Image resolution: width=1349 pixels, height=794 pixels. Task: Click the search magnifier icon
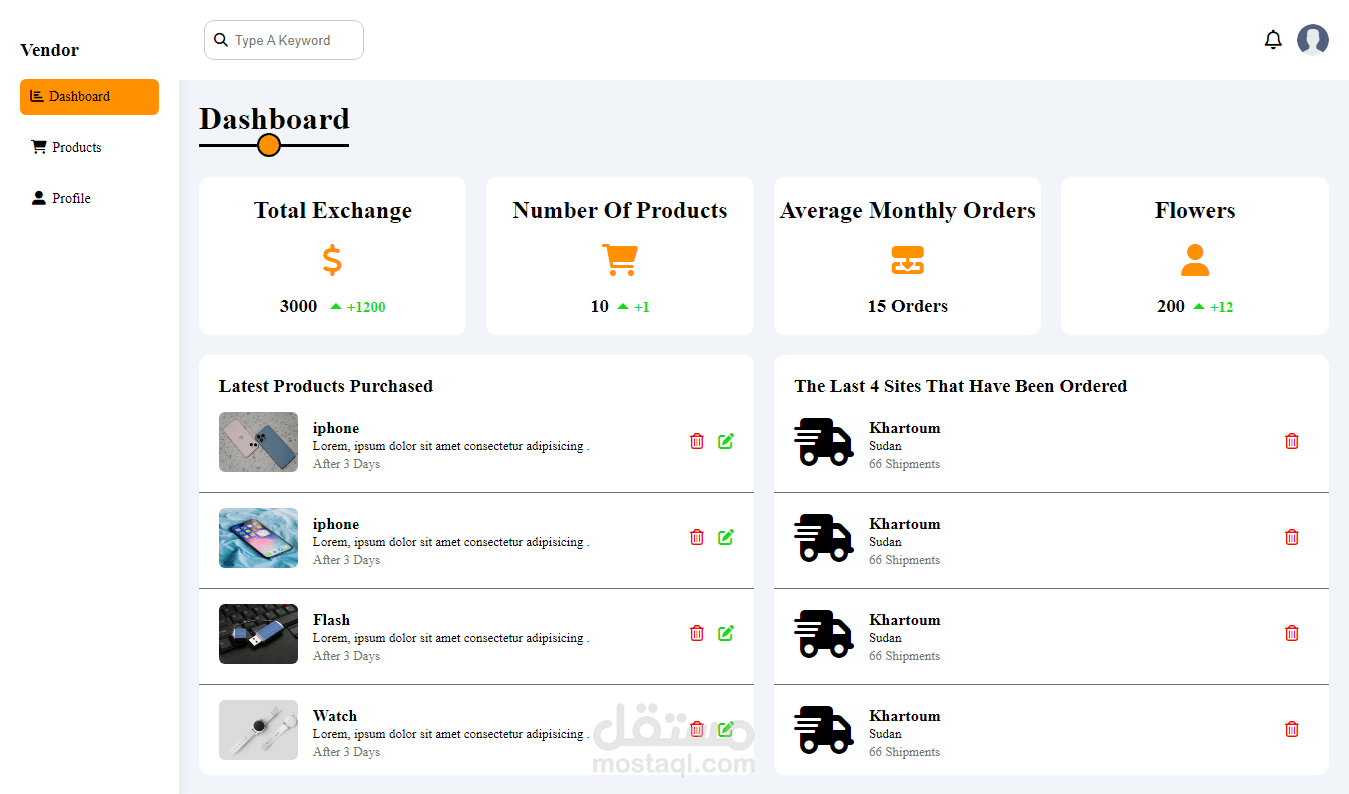click(x=221, y=40)
